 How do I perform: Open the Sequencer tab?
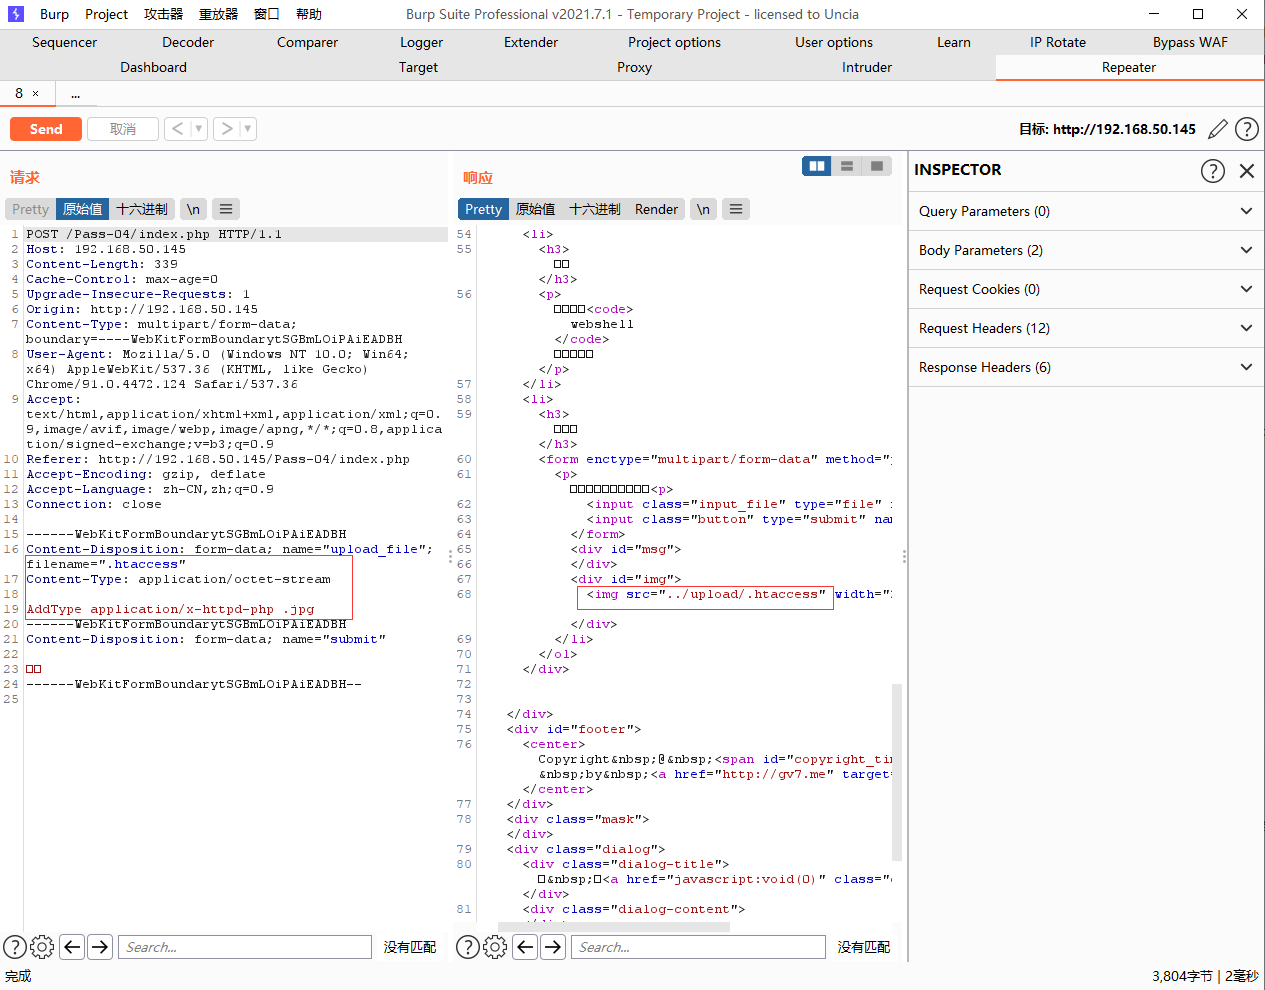pos(65,42)
